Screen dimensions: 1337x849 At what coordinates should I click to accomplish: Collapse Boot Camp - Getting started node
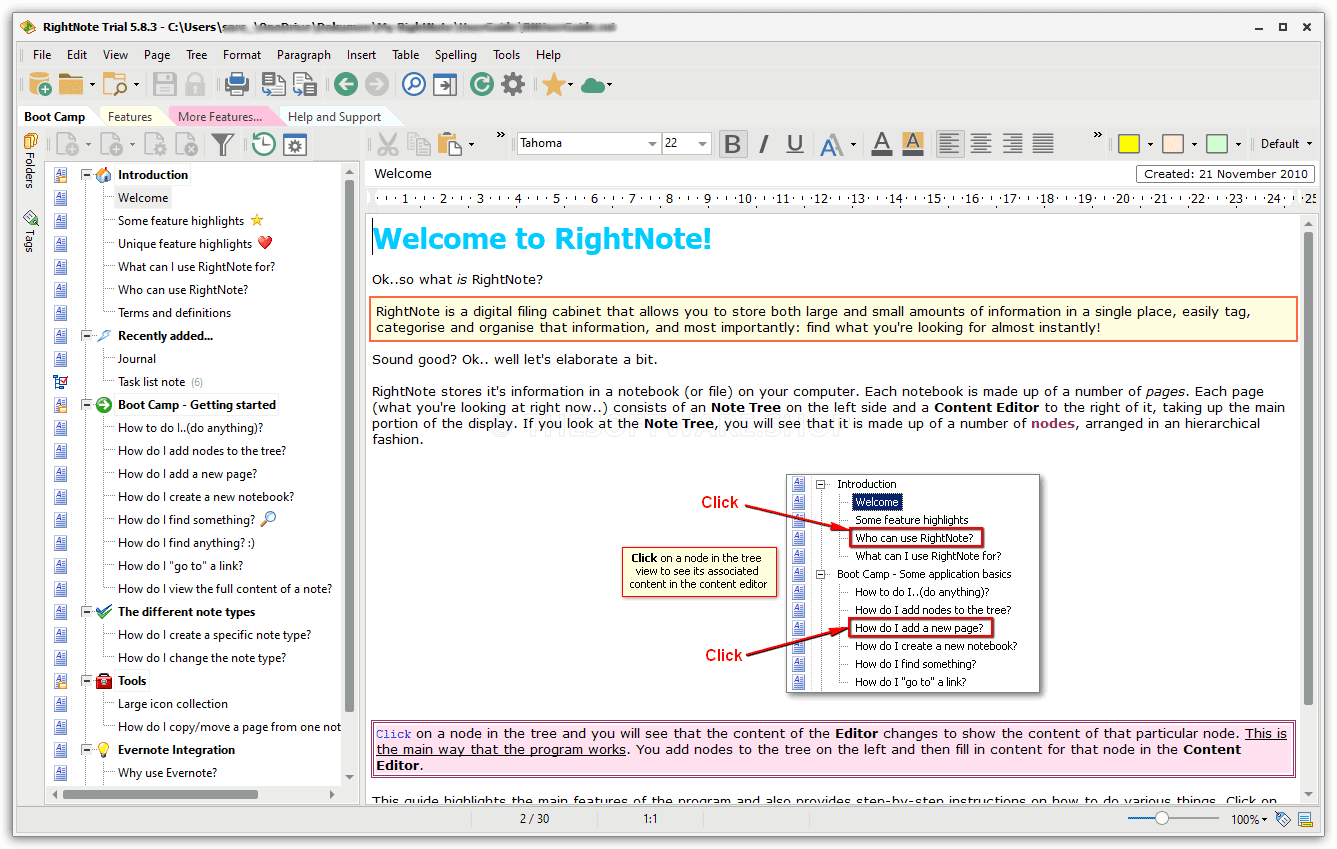coord(87,405)
